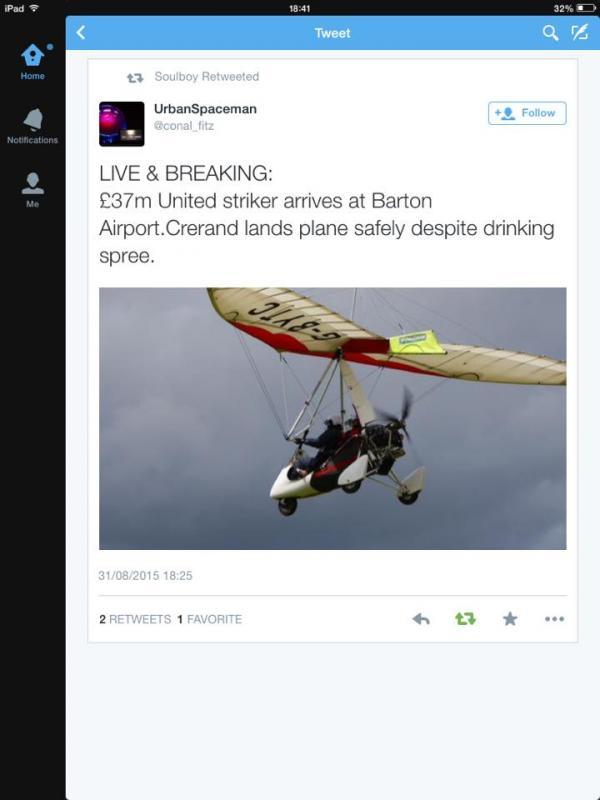The image size is (600, 800).
Task: Open the UrbanSpaceman display name
Action: point(205,109)
